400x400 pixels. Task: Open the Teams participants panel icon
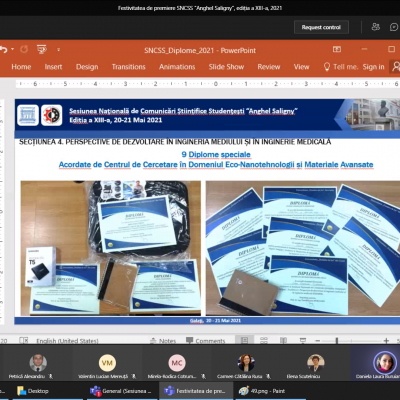pos(376,27)
